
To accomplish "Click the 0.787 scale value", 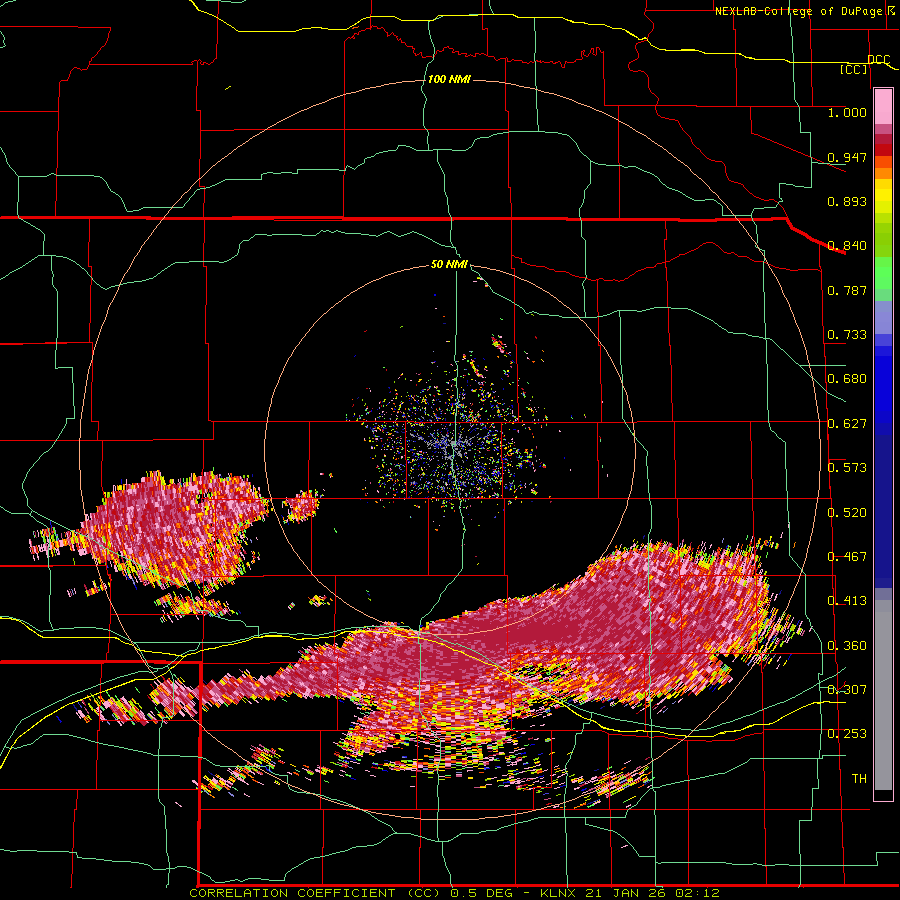I will pyautogui.click(x=847, y=290).
